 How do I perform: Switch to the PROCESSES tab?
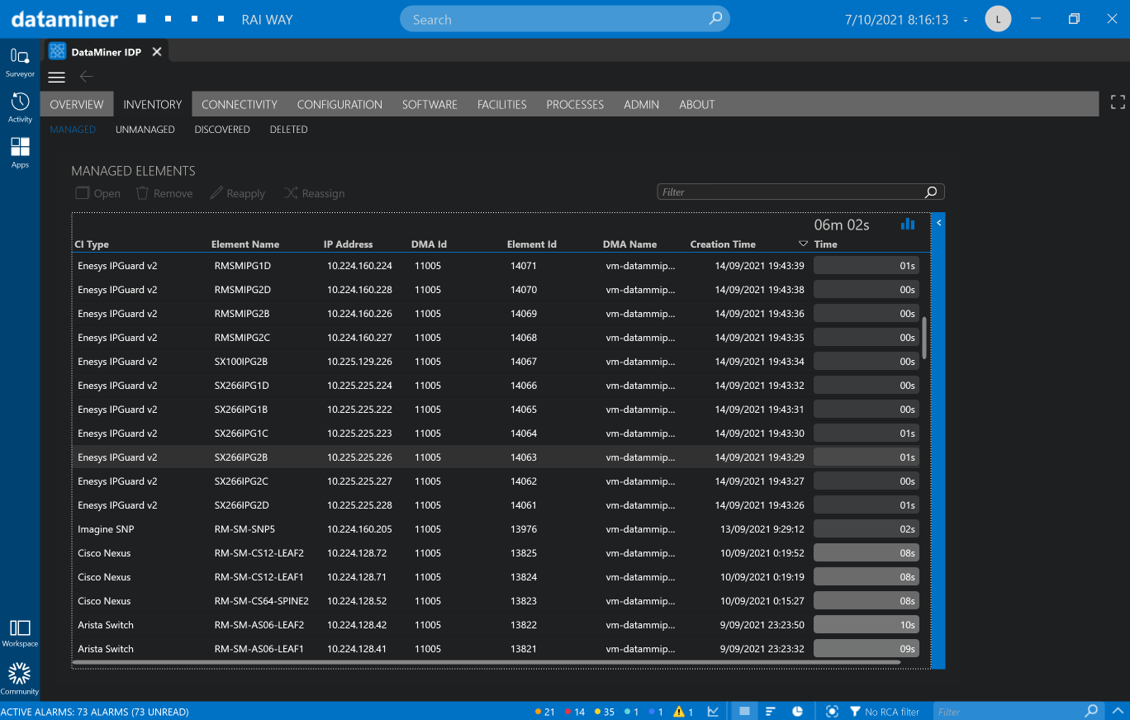[x=575, y=105]
